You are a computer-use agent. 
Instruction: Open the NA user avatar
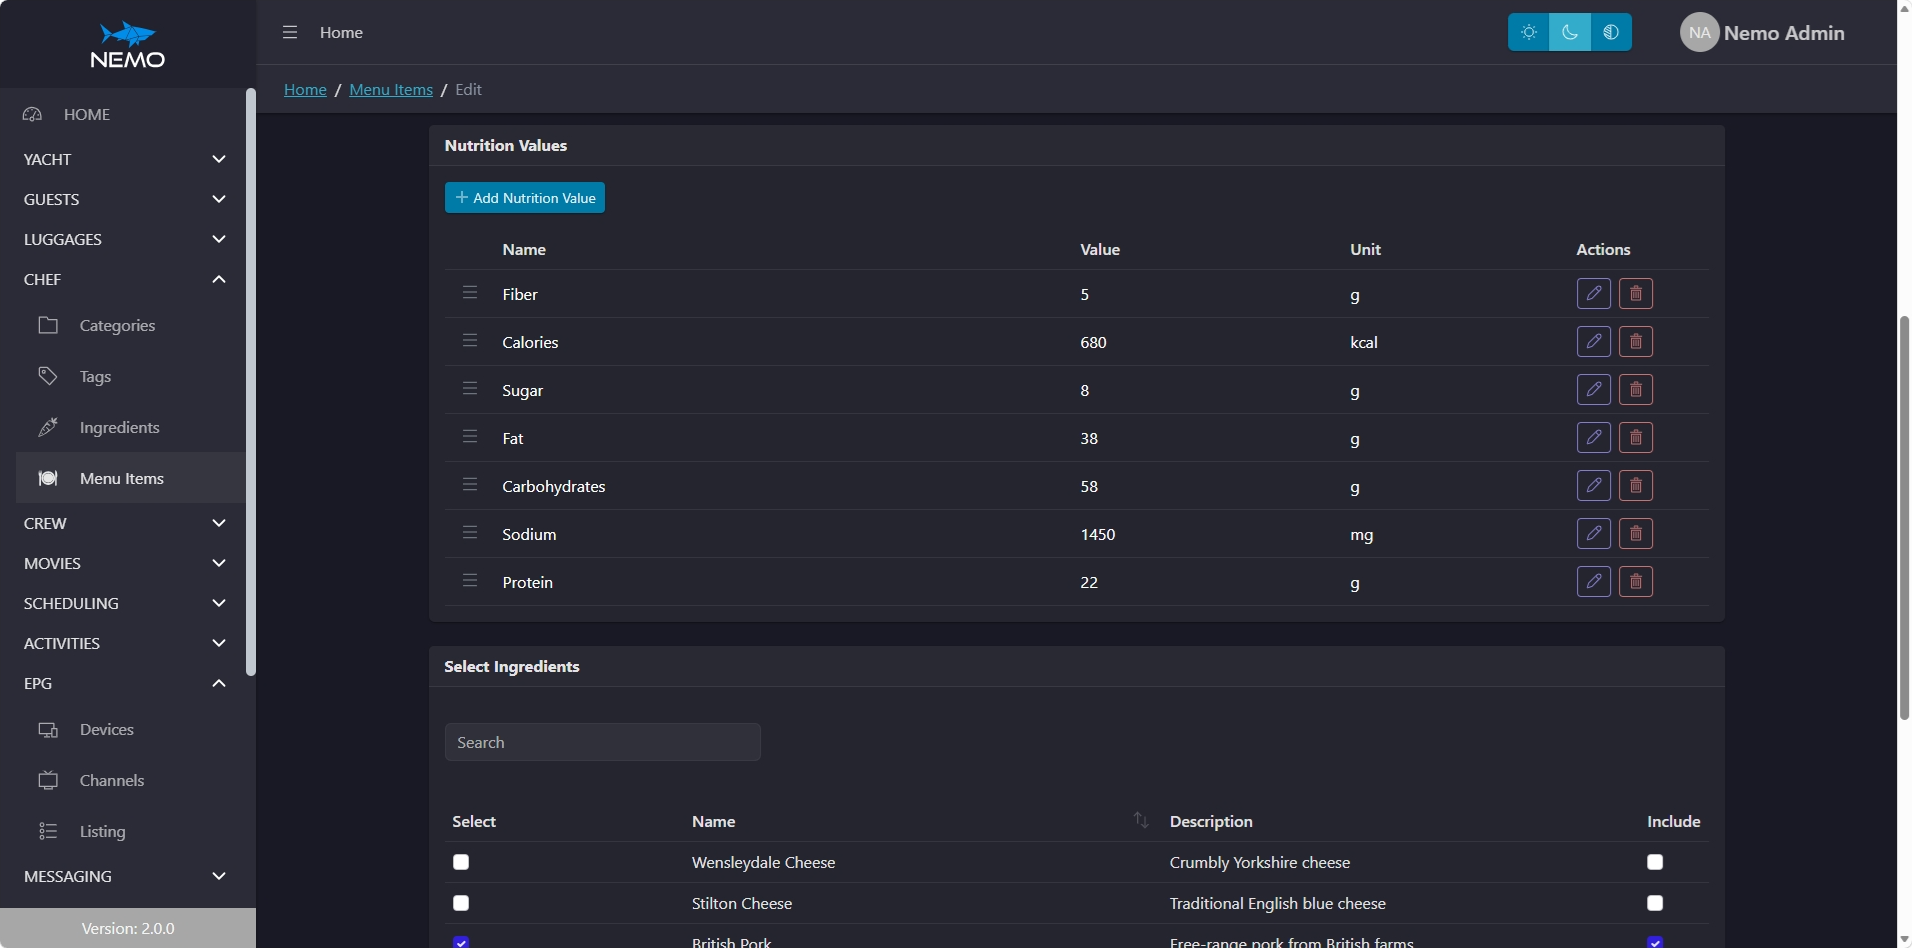coord(1699,32)
